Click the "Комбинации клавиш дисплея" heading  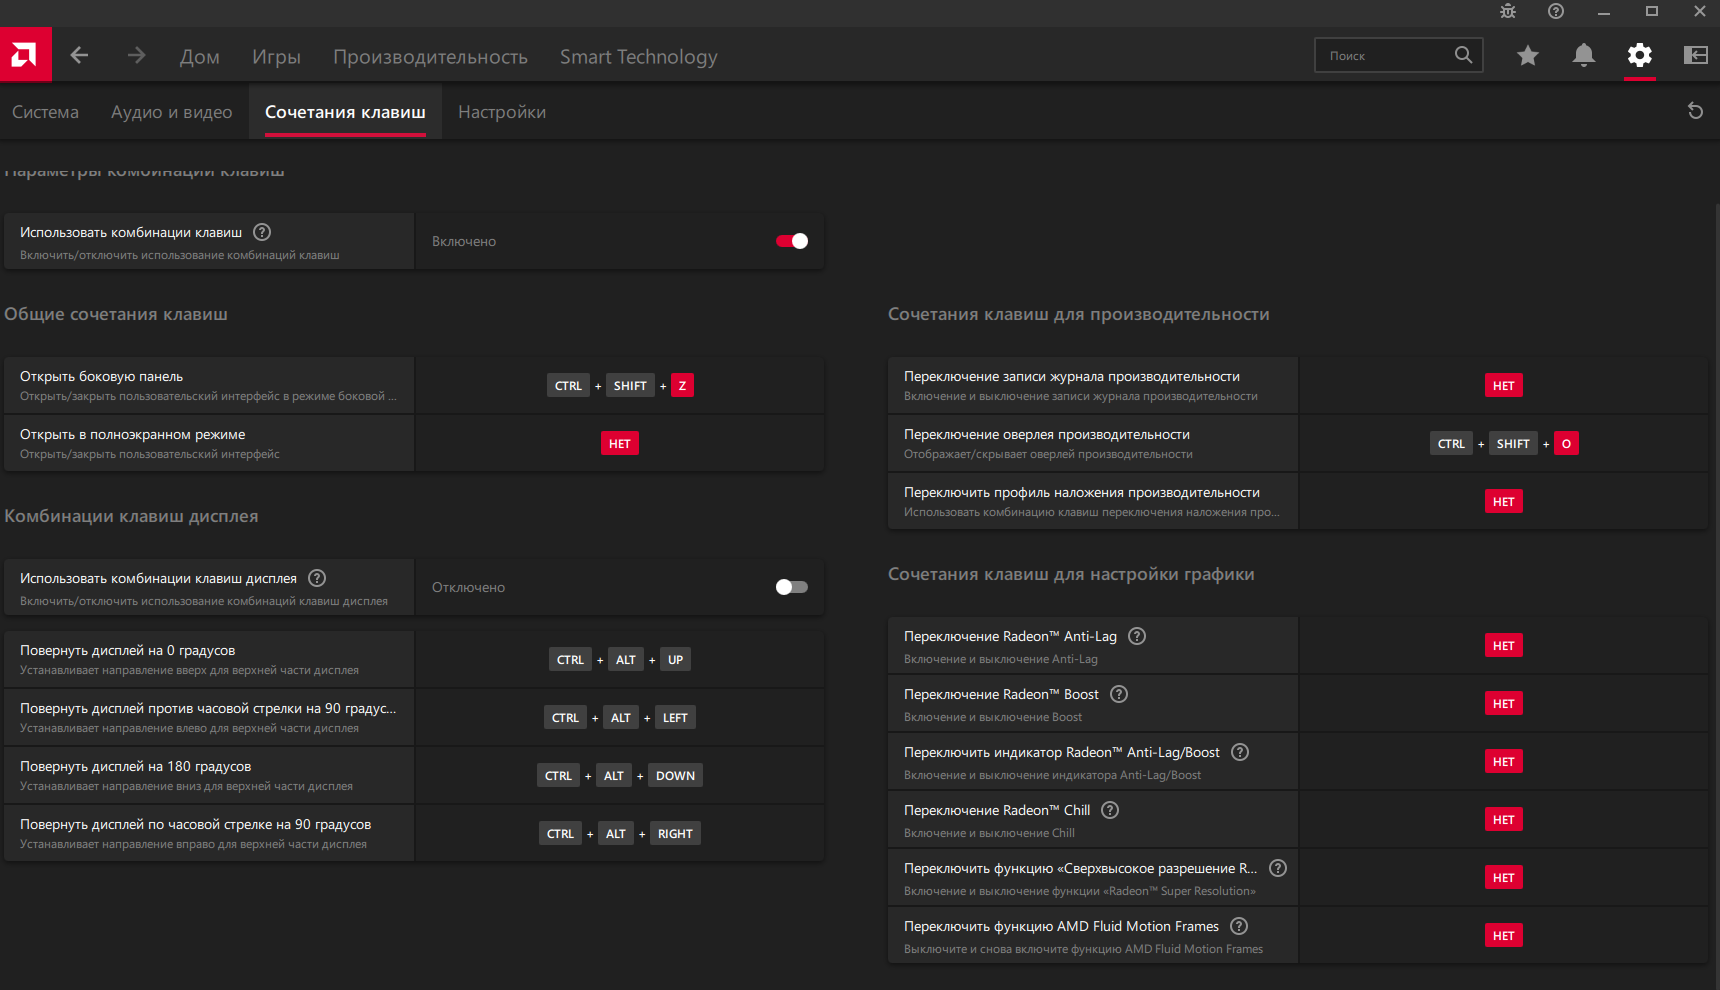pos(131,516)
